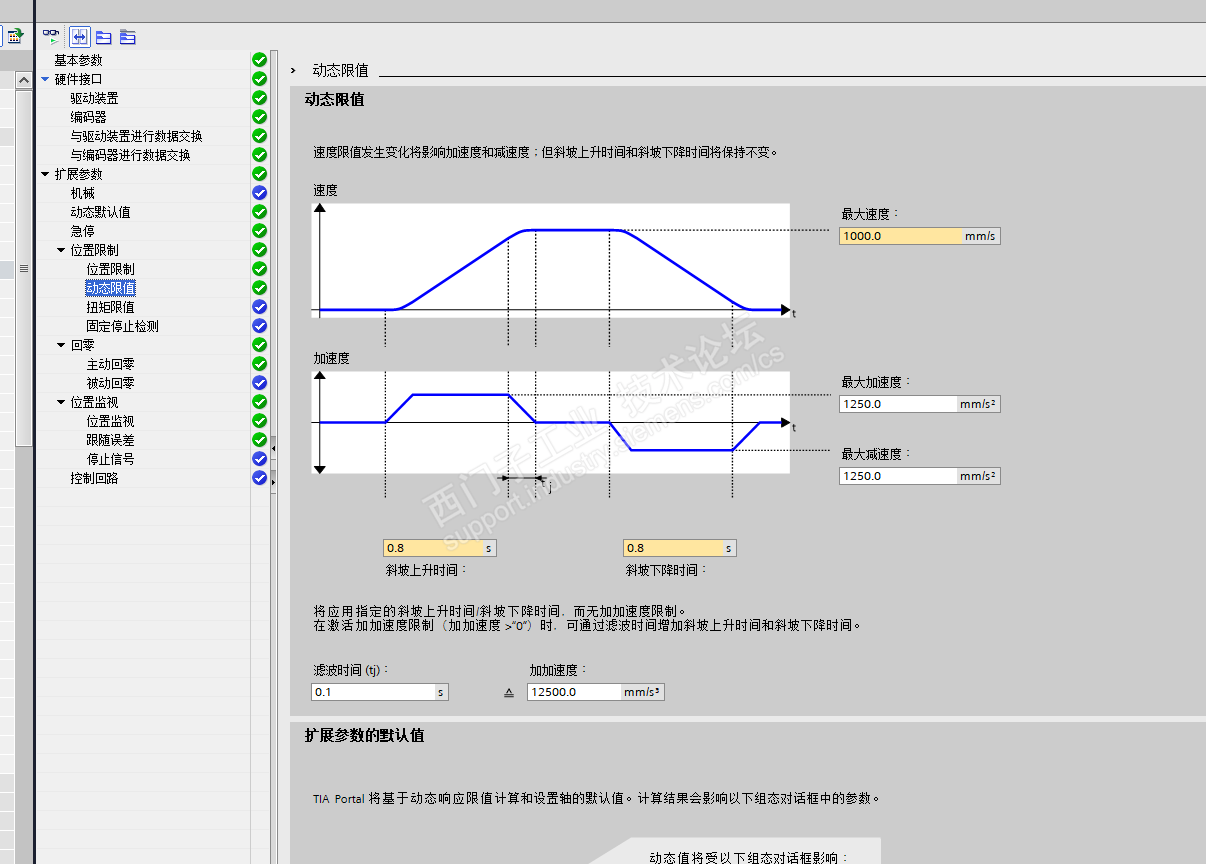Click the collapse-all folders toolbar icon
The height and width of the screenshot is (864, 1206).
pyautogui.click(x=103, y=37)
